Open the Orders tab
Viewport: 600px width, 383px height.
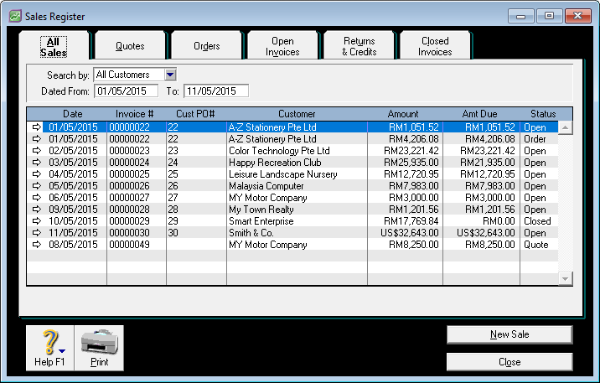pyautogui.click(x=207, y=46)
